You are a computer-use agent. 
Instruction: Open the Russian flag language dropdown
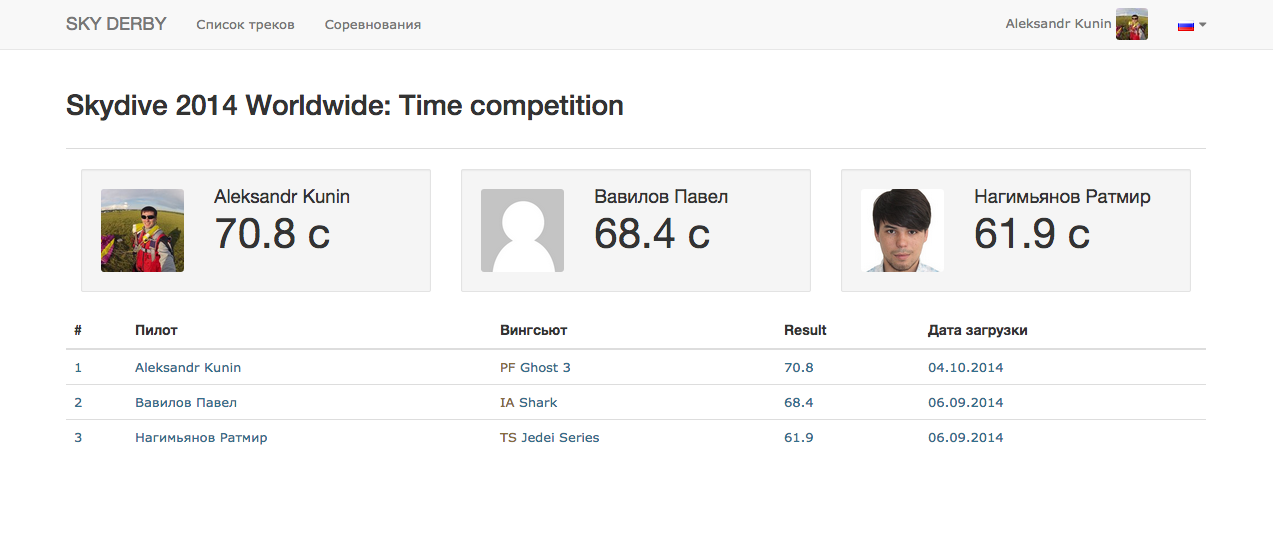point(1191,25)
